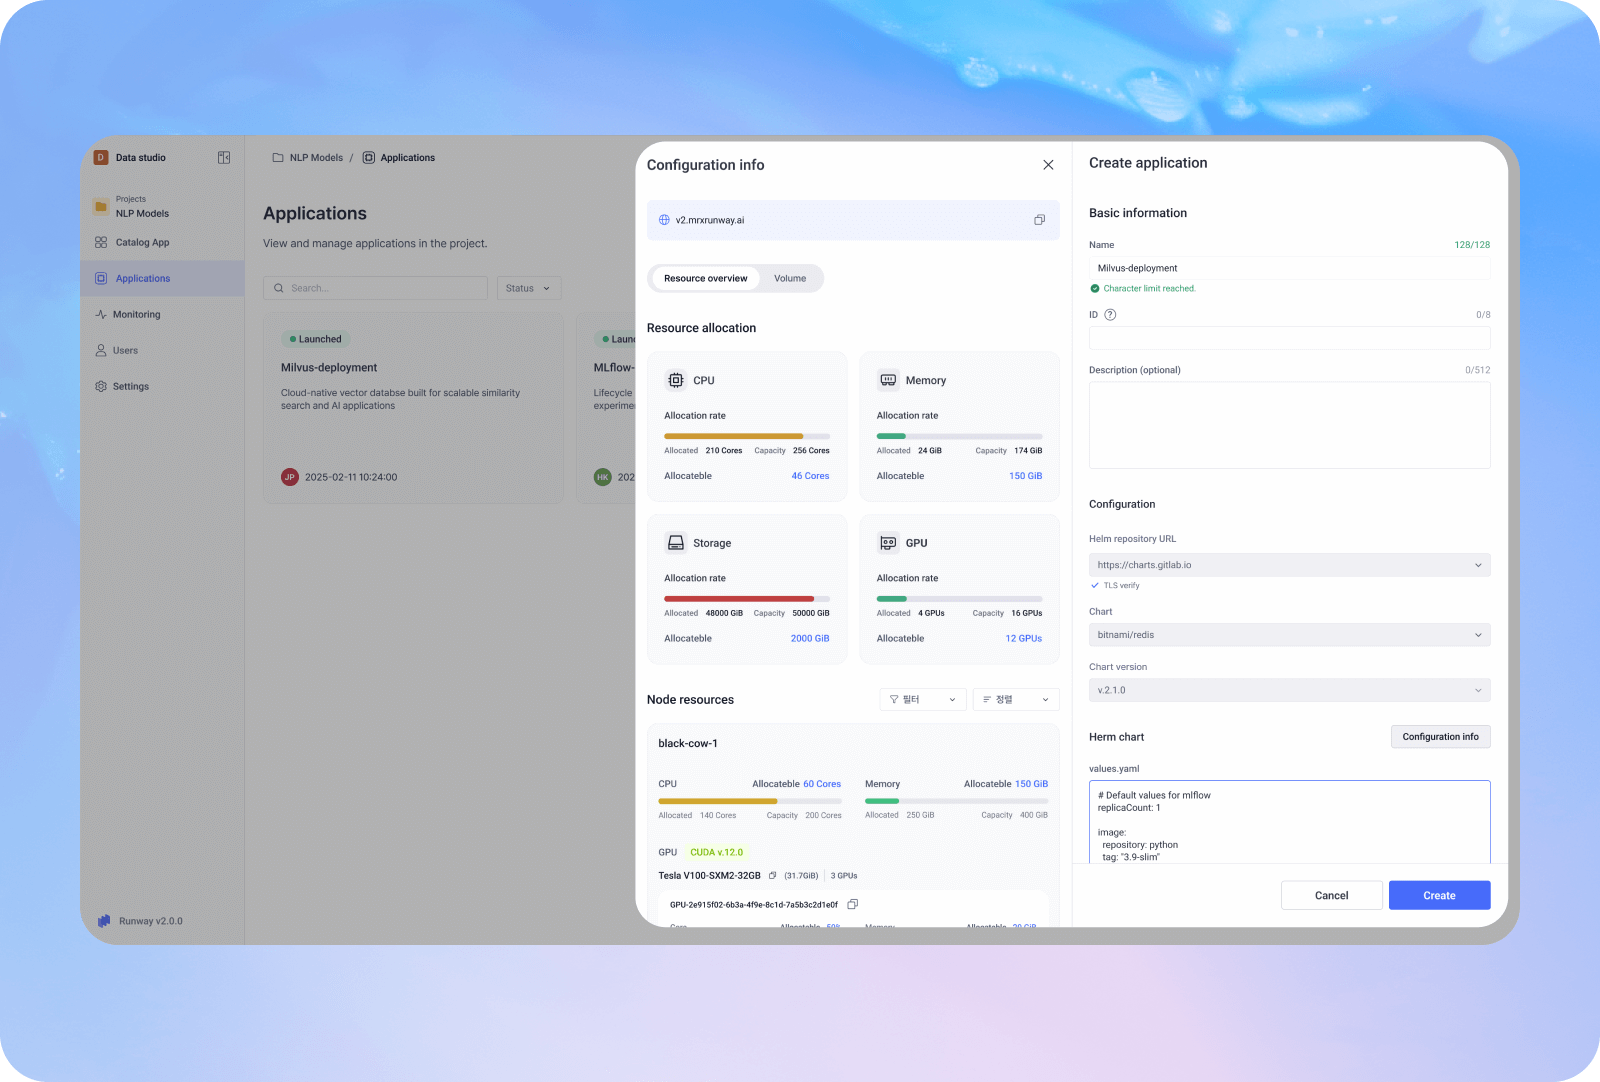Click the Create button
The width and height of the screenshot is (1600, 1082).
tap(1439, 896)
